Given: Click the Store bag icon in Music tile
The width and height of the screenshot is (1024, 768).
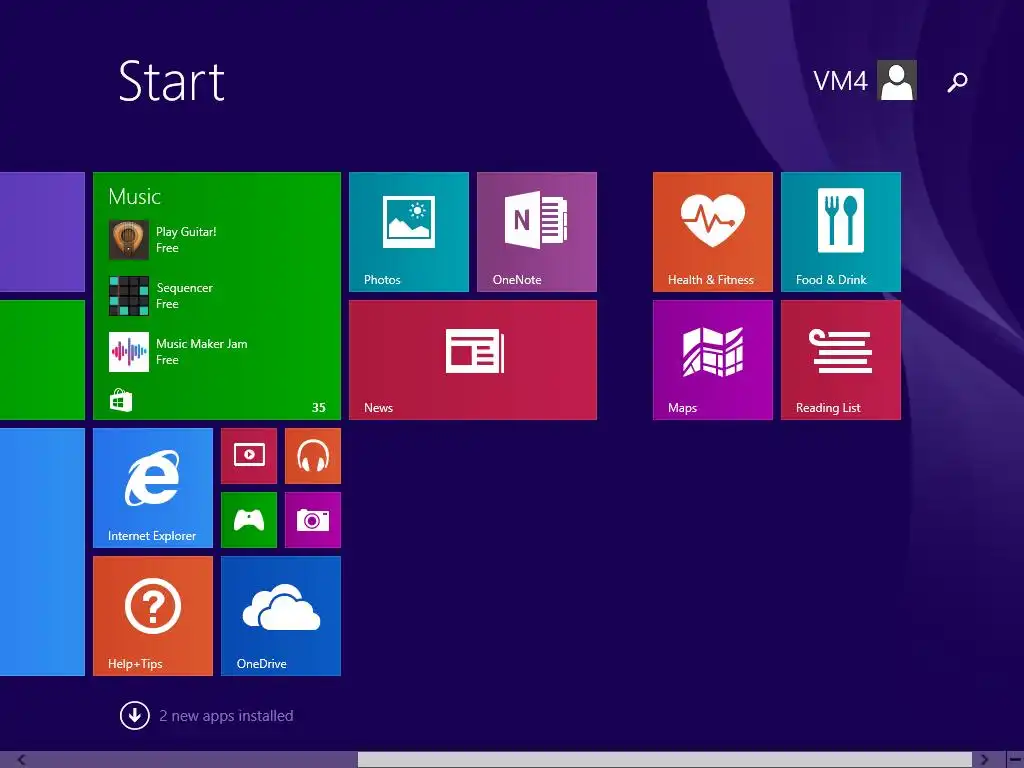Looking at the screenshot, I should coord(121,400).
